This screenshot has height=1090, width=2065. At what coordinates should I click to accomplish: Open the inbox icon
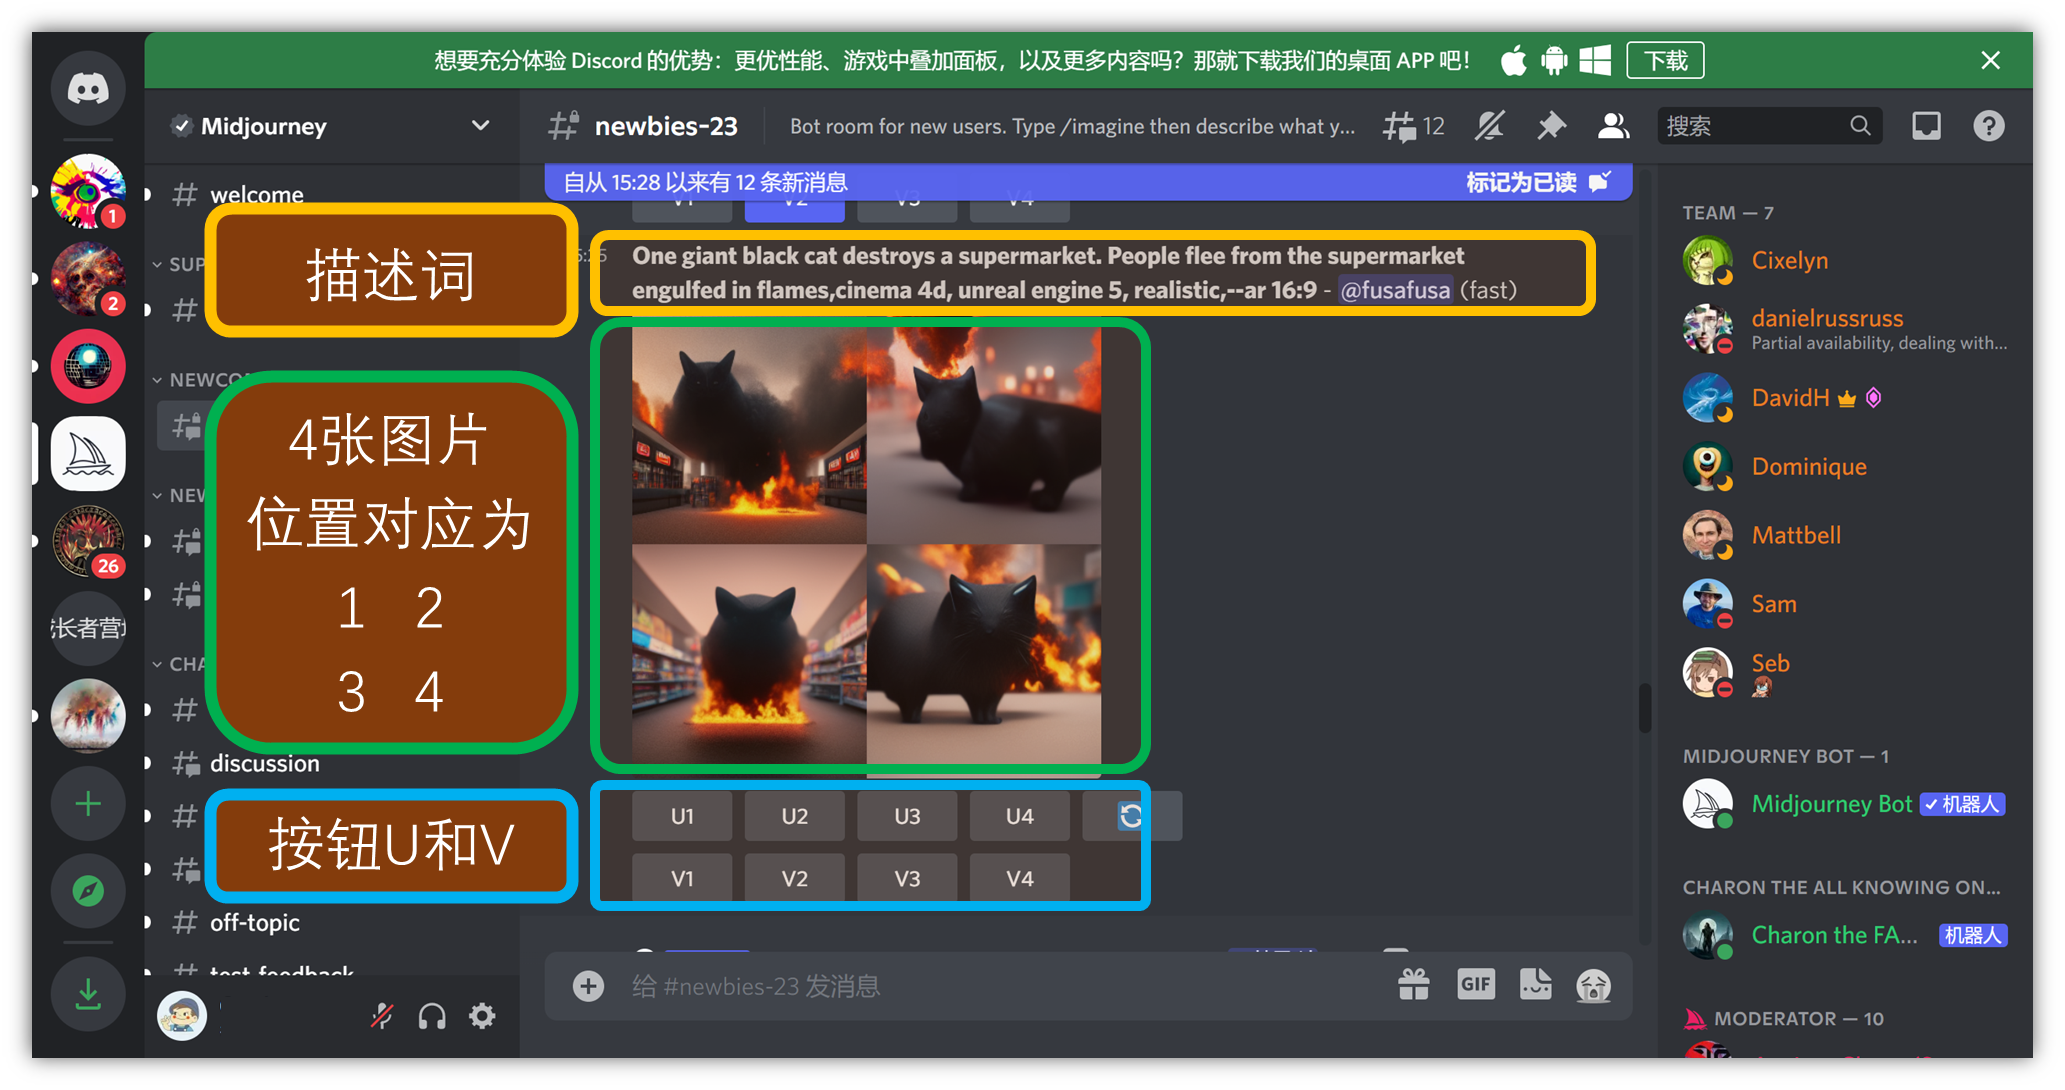coord(1926,126)
